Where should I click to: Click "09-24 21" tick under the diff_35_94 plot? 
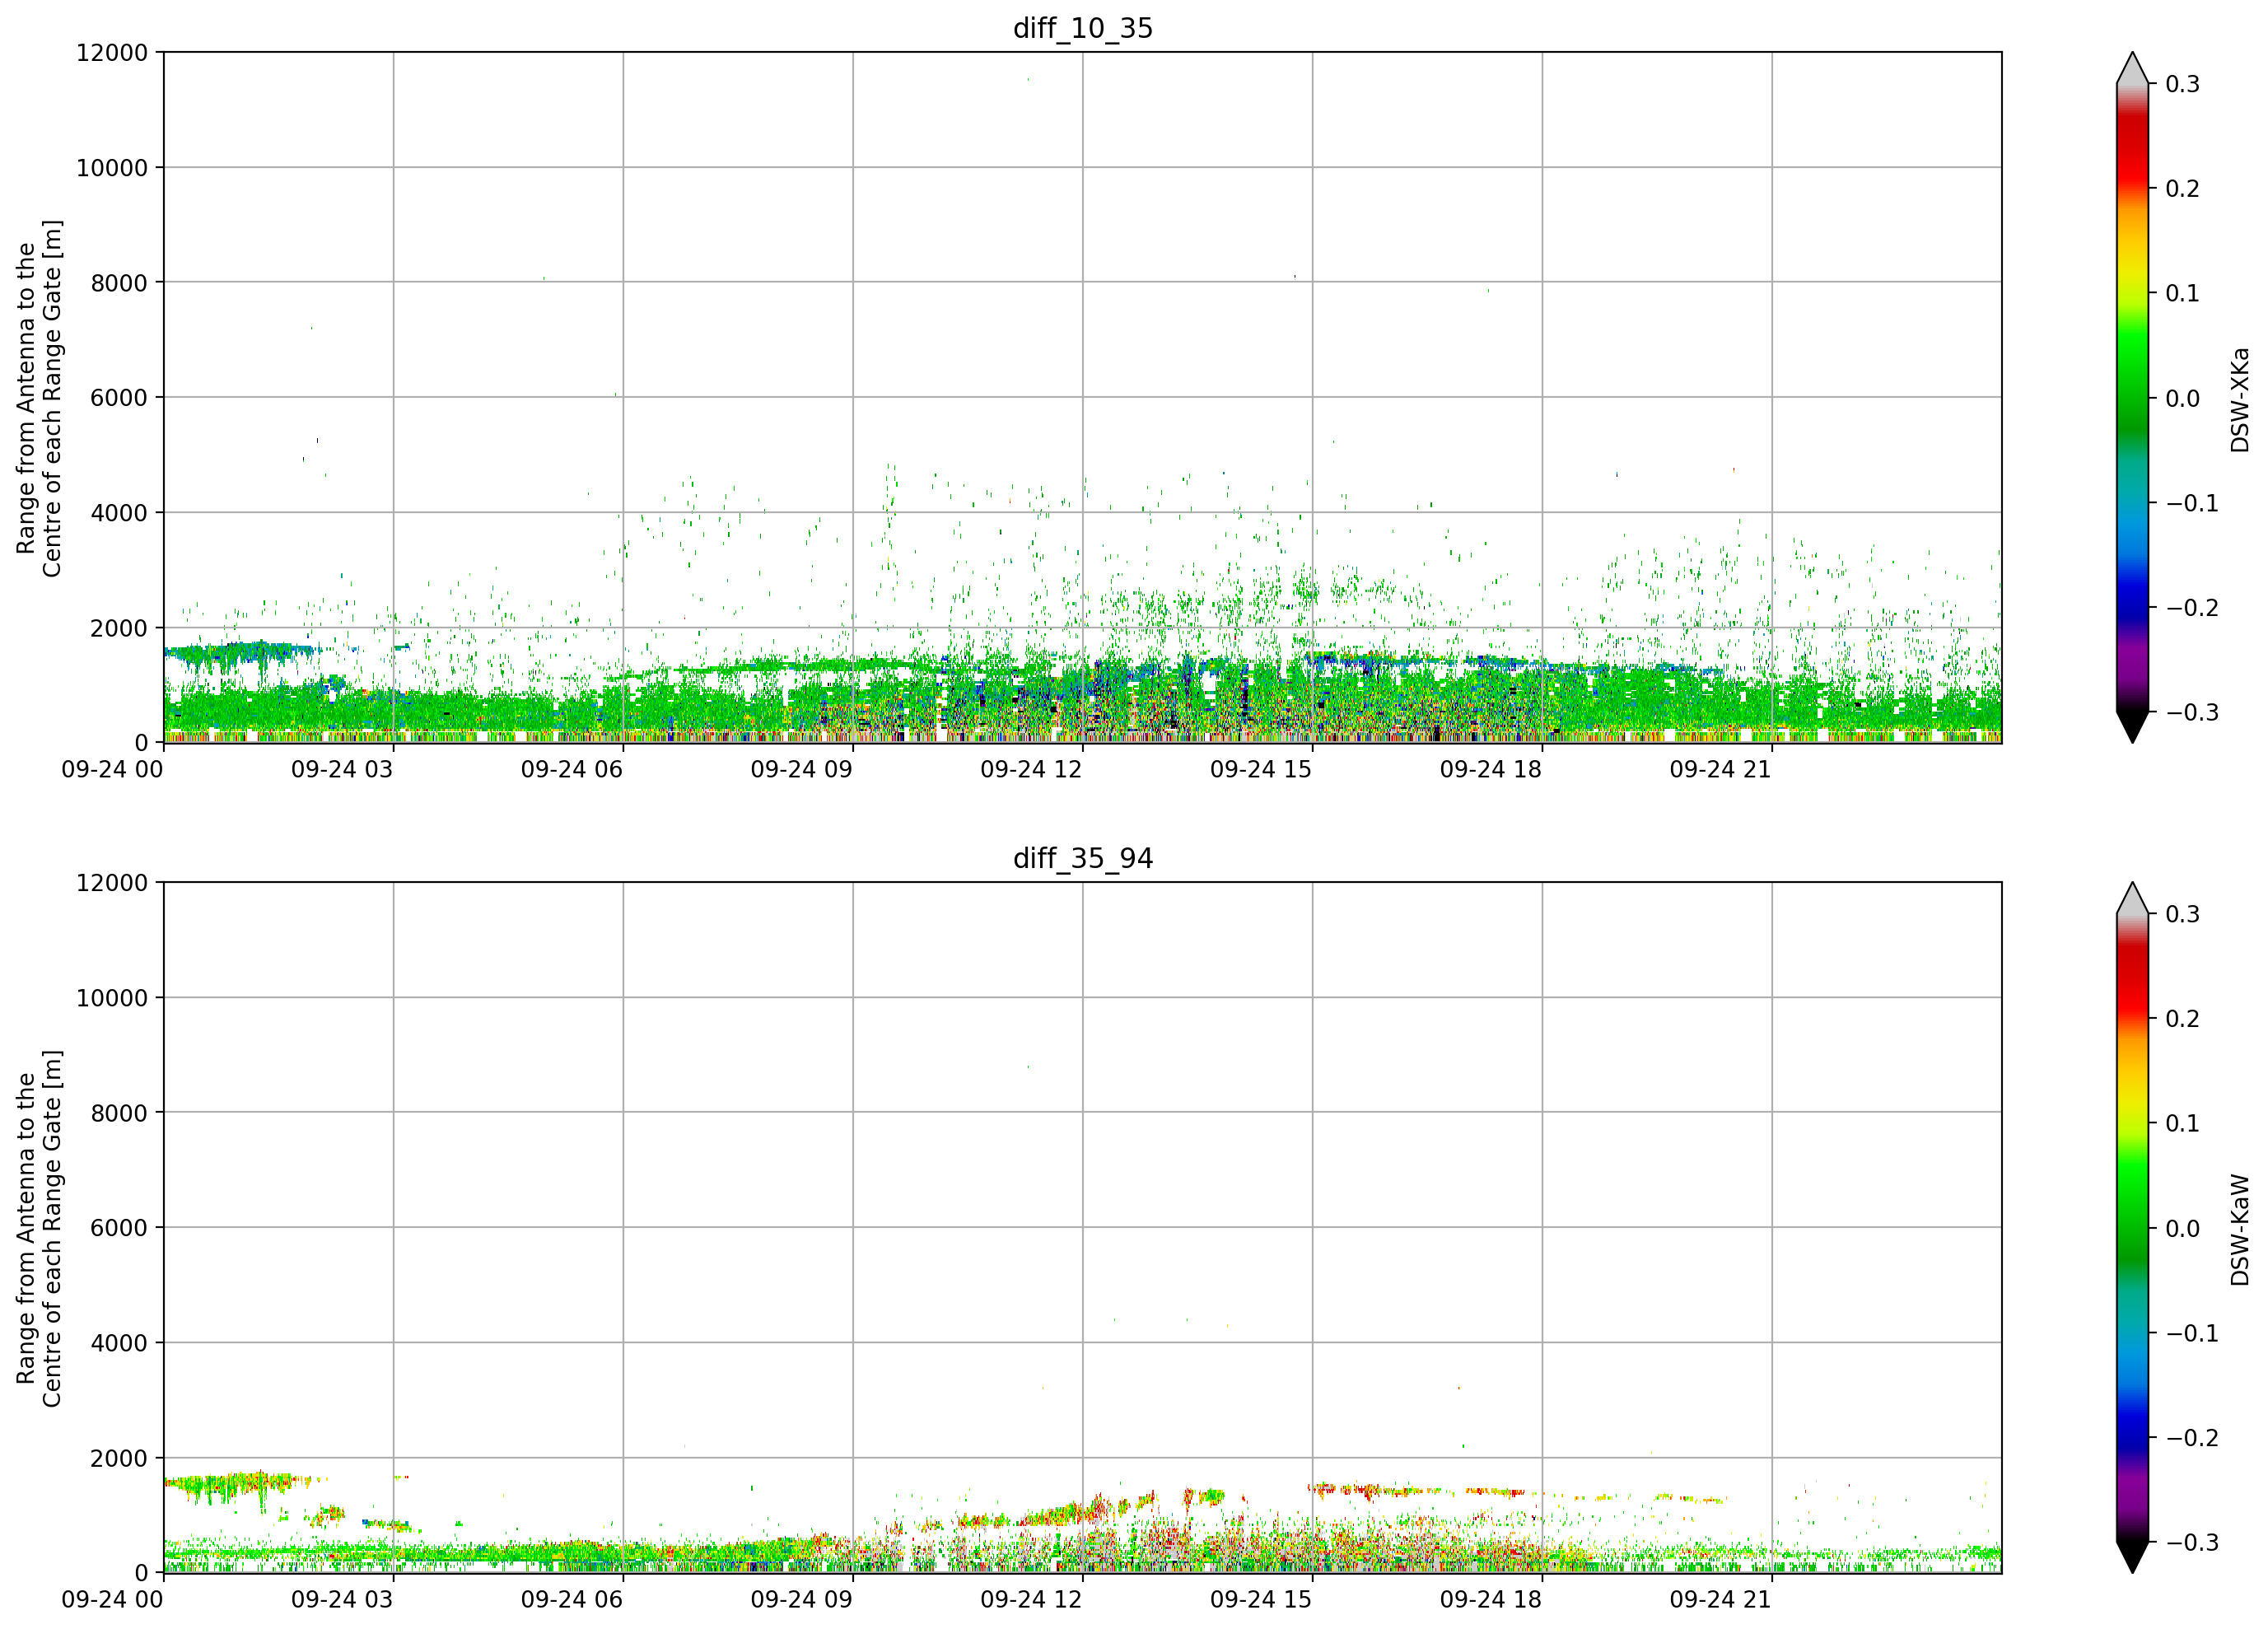(x=1721, y=1599)
